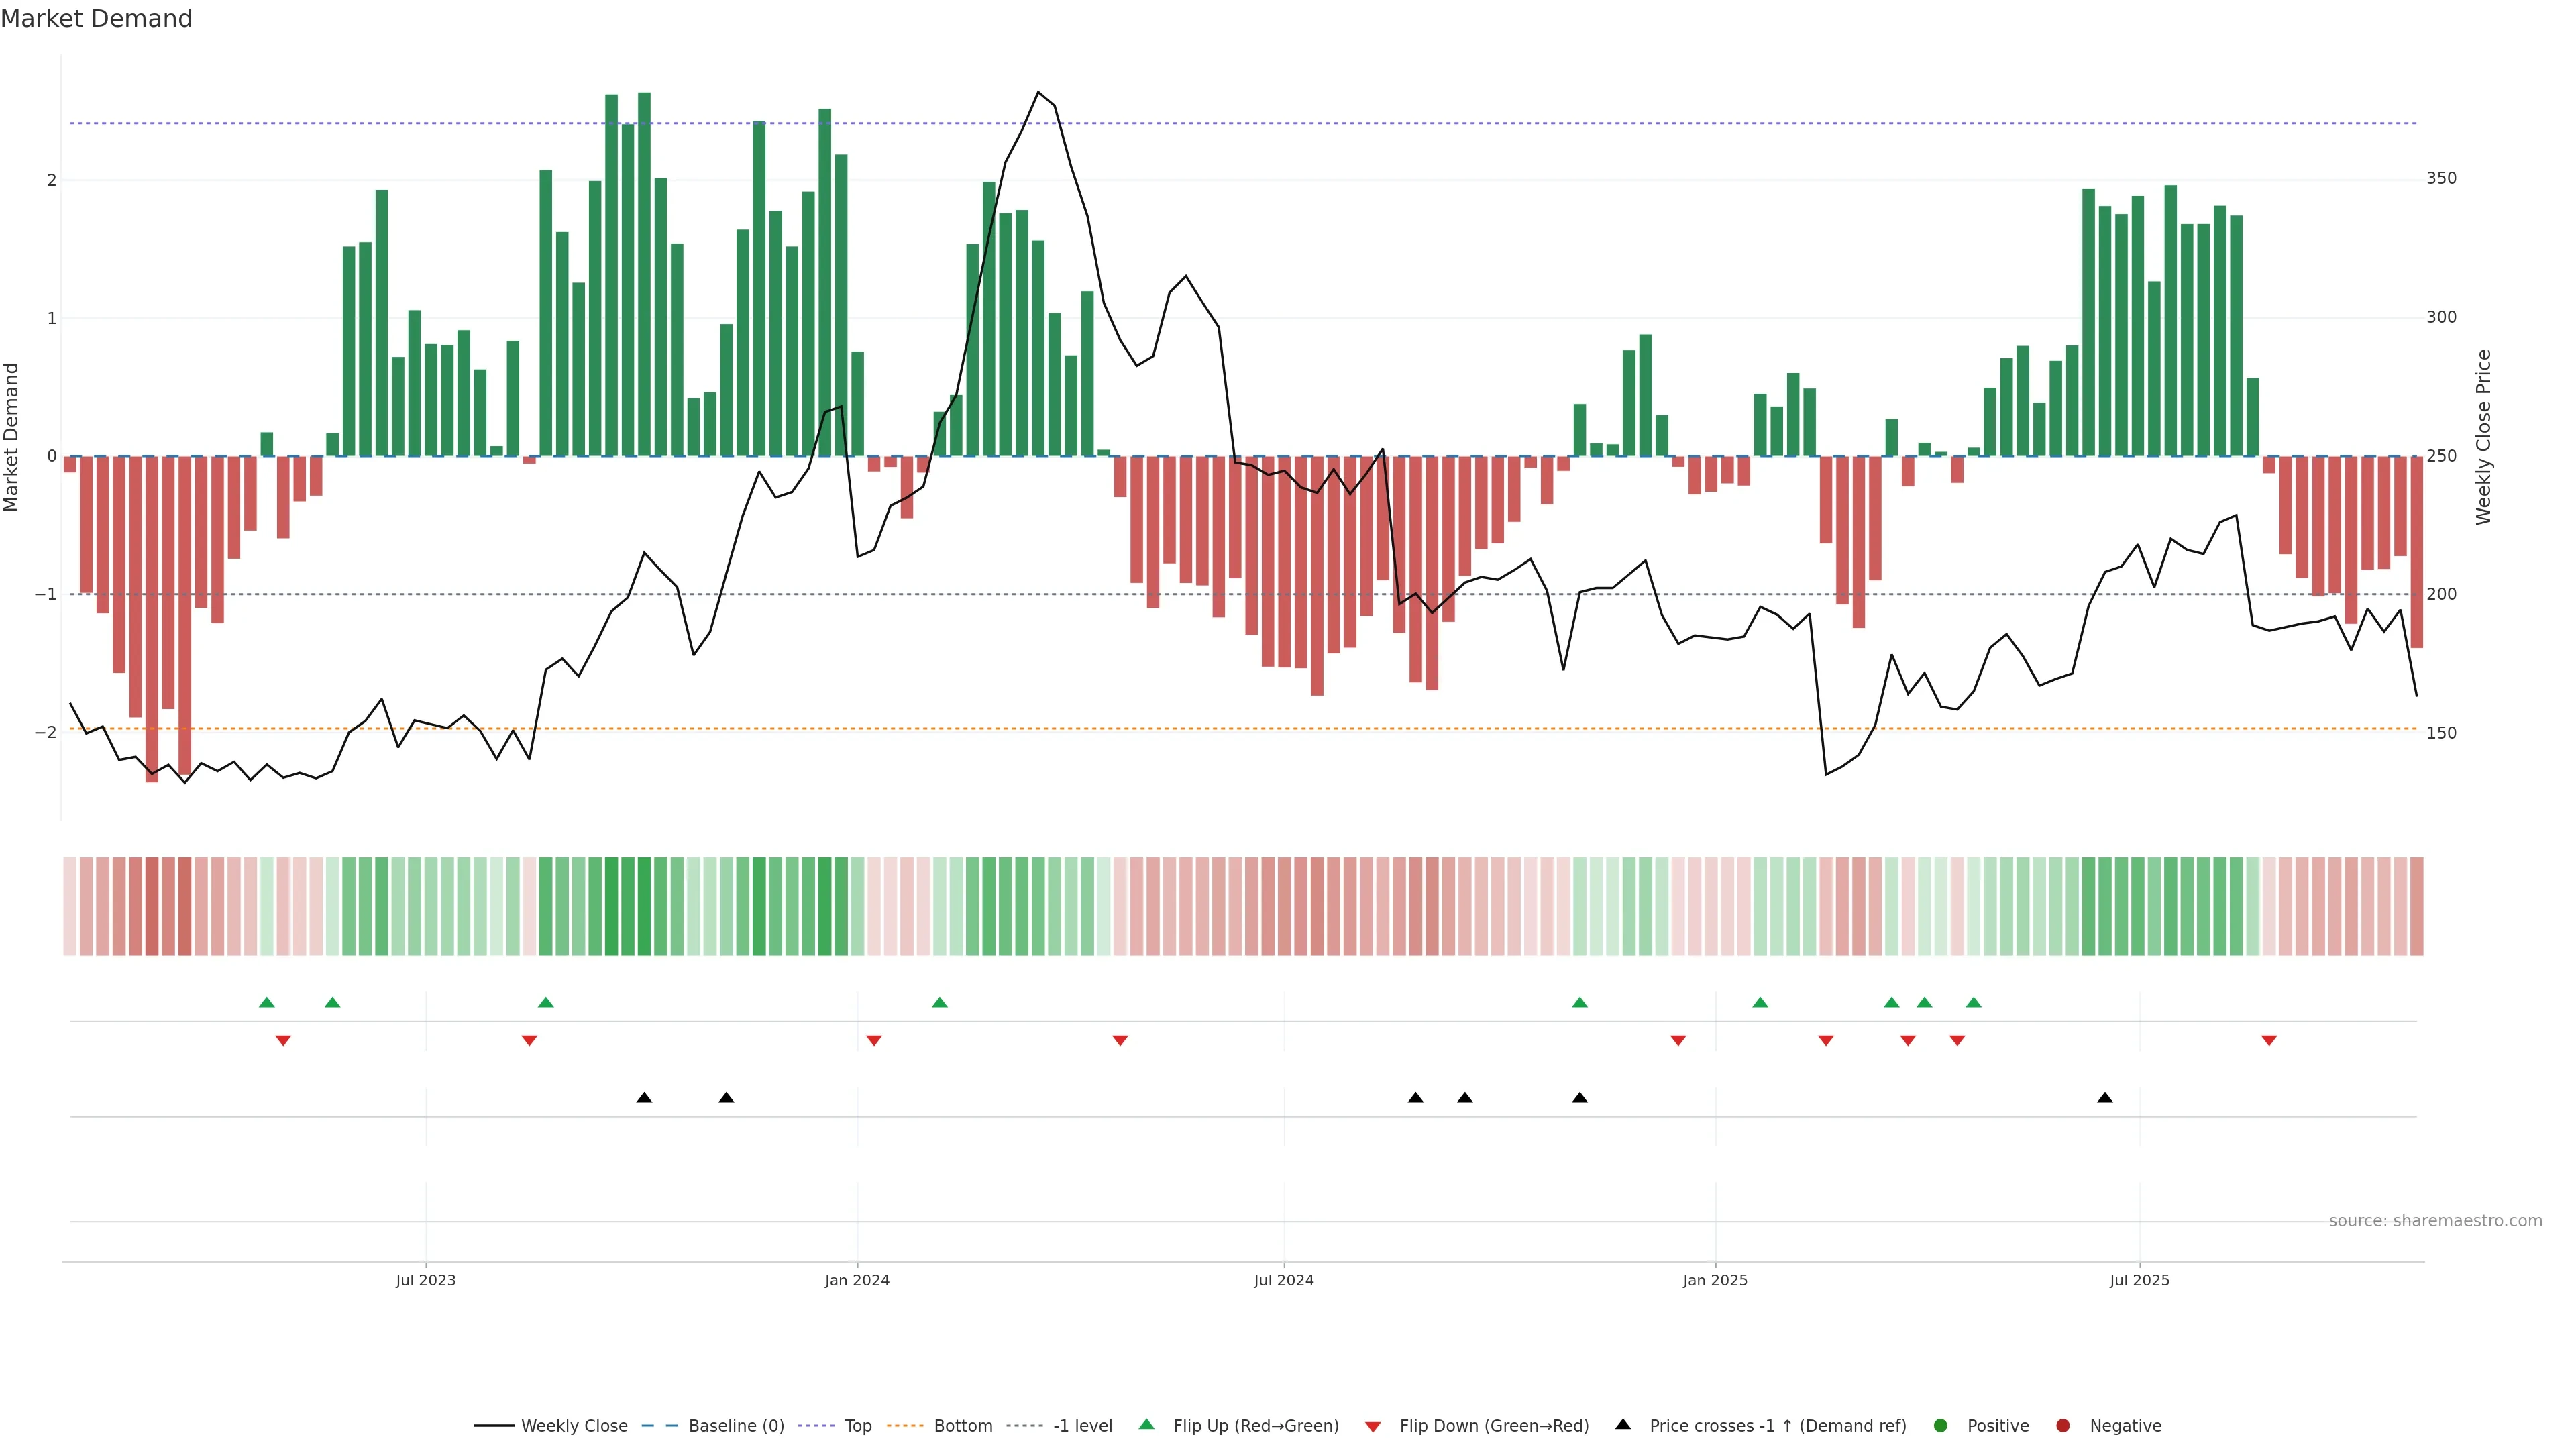This screenshot has height=1449, width=2576.
Task: Click the Jan 2024 x-axis label
Action: [x=857, y=1281]
